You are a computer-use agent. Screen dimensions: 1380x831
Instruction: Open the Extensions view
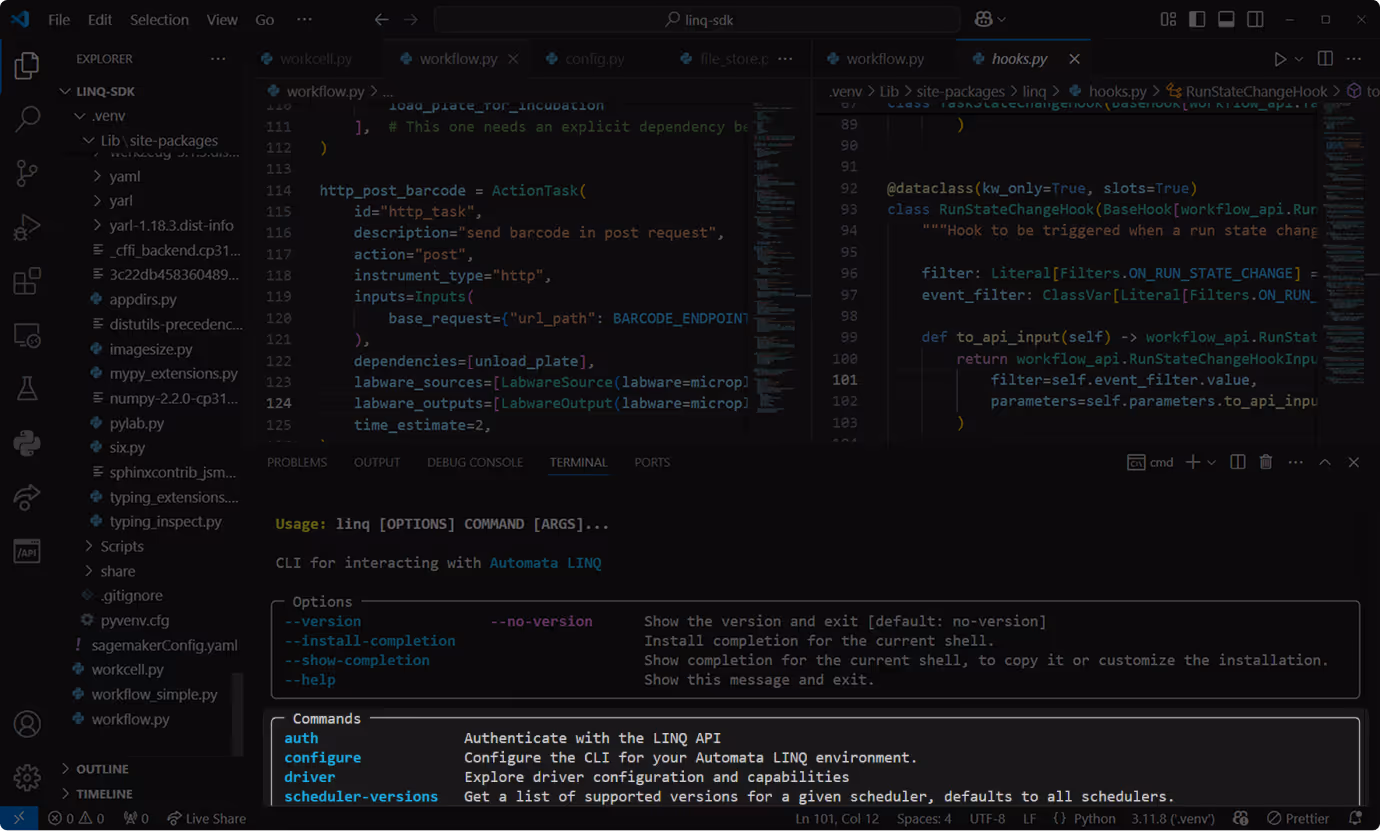[26, 281]
